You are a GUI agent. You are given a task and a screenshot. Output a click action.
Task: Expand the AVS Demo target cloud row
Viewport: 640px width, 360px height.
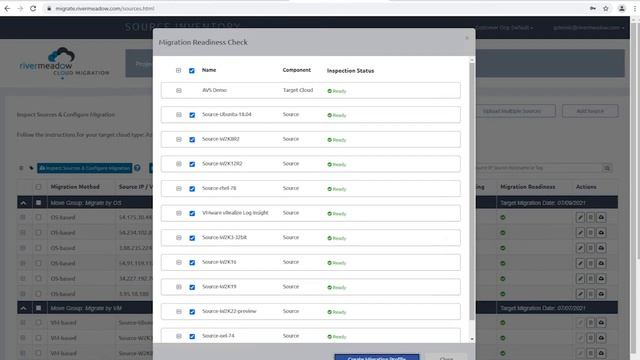tap(179, 91)
